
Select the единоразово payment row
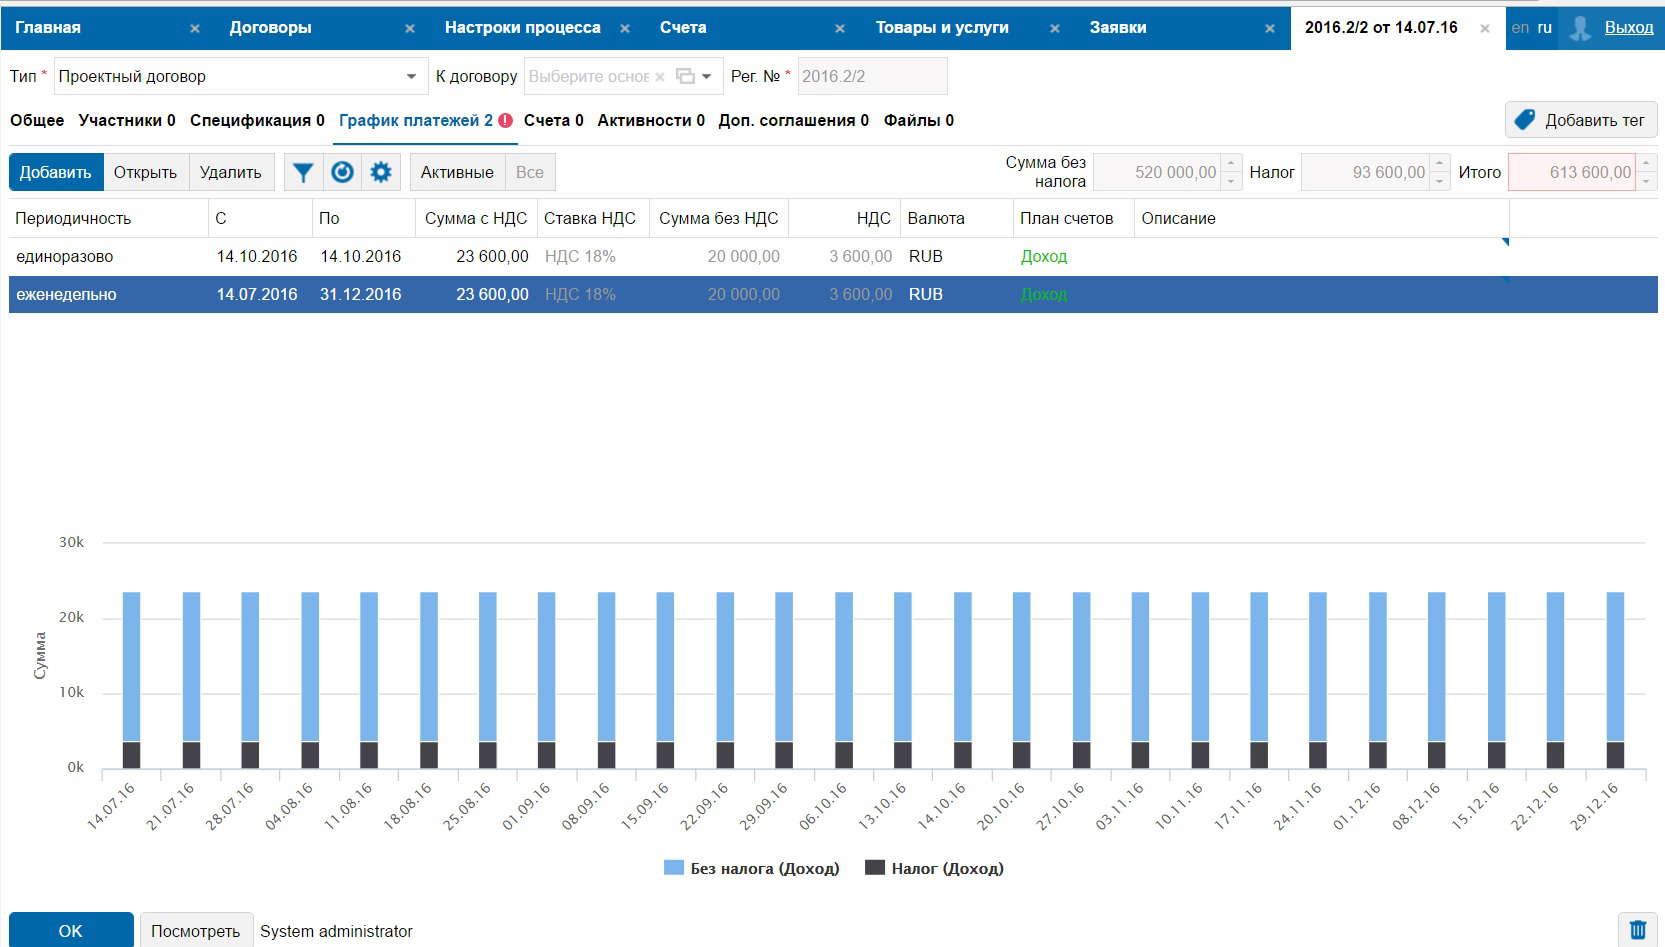click(x=65, y=257)
